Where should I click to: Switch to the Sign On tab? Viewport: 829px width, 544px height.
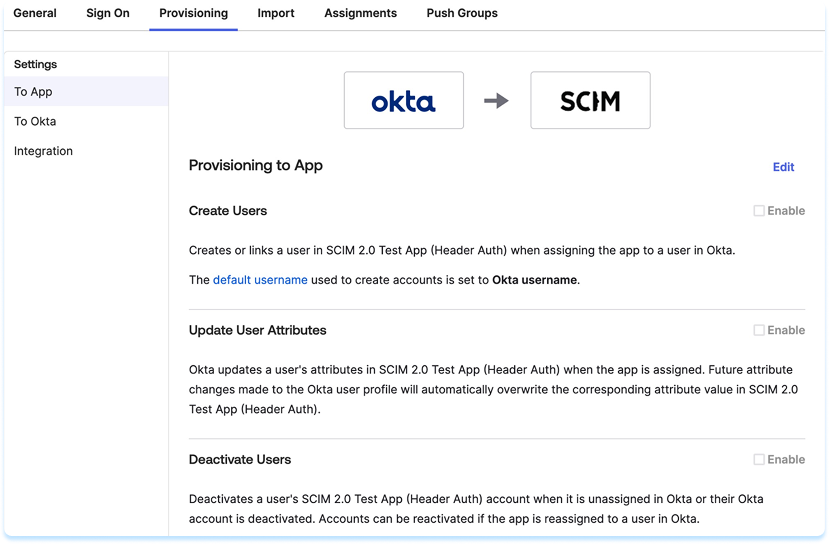click(108, 14)
